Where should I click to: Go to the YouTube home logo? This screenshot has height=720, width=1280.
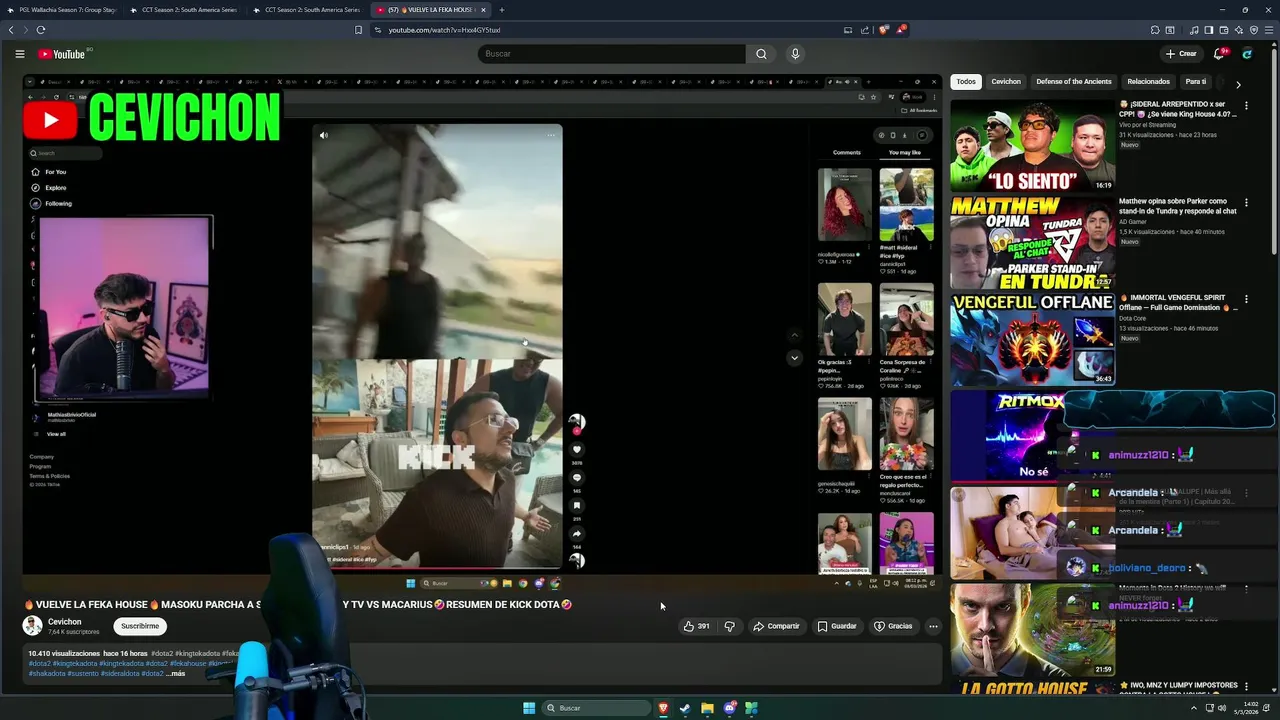[62, 54]
